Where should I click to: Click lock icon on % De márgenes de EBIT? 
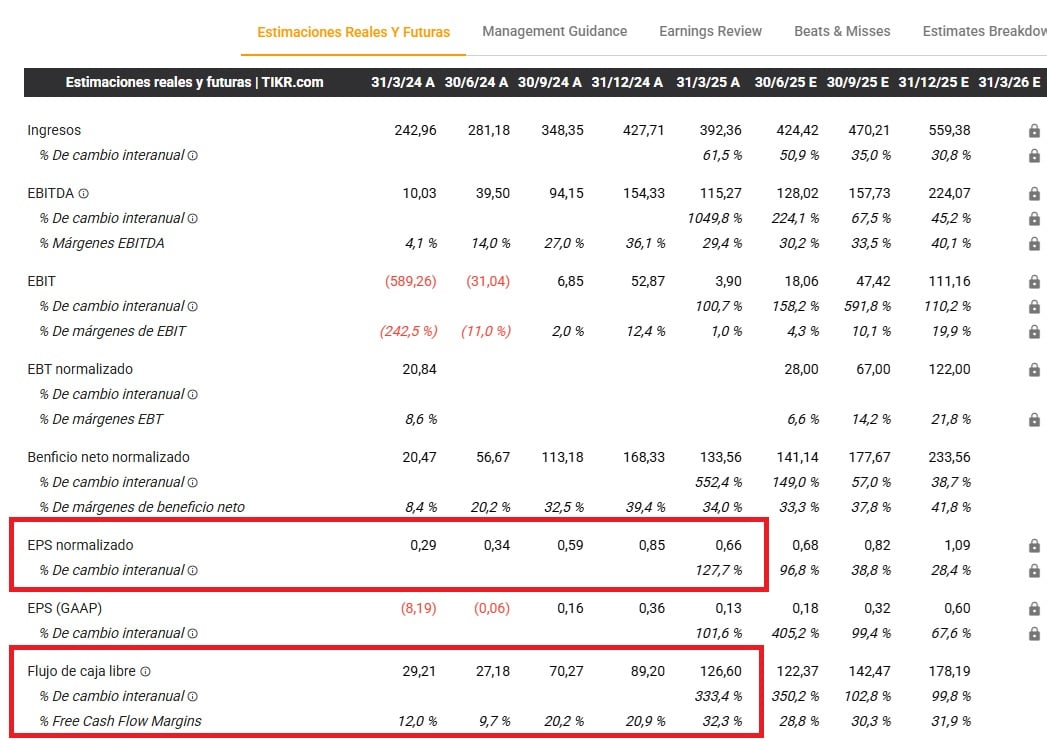coord(1034,332)
